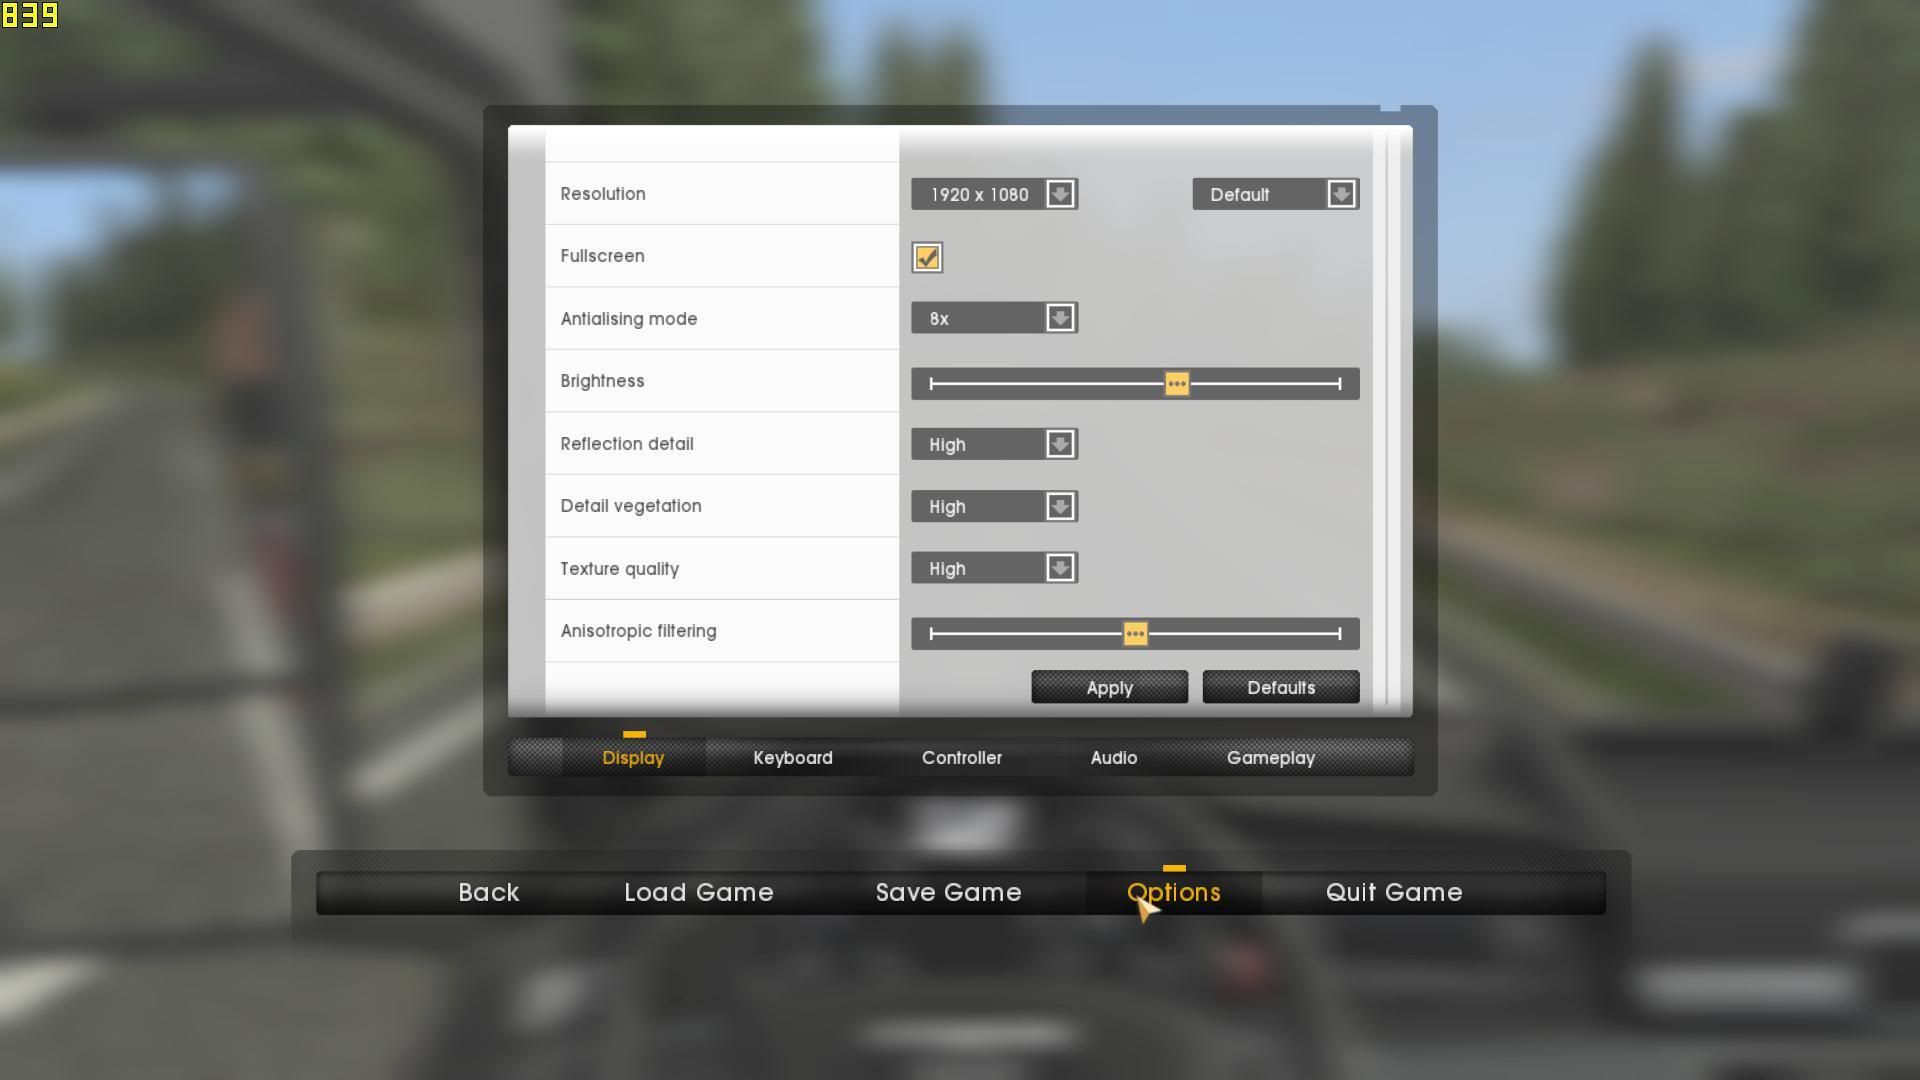Switch to the Keyboard tab
This screenshot has width=1920, height=1080.
[793, 758]
